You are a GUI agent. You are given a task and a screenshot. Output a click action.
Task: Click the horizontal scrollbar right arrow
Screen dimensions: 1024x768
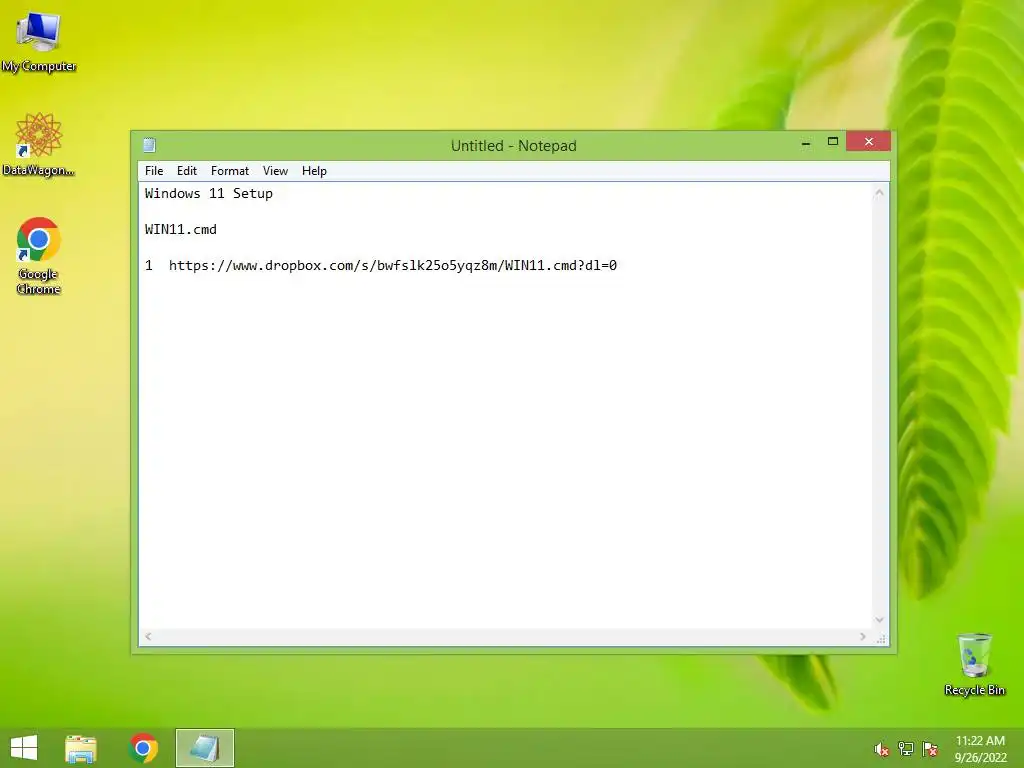[x=863, y=636]
